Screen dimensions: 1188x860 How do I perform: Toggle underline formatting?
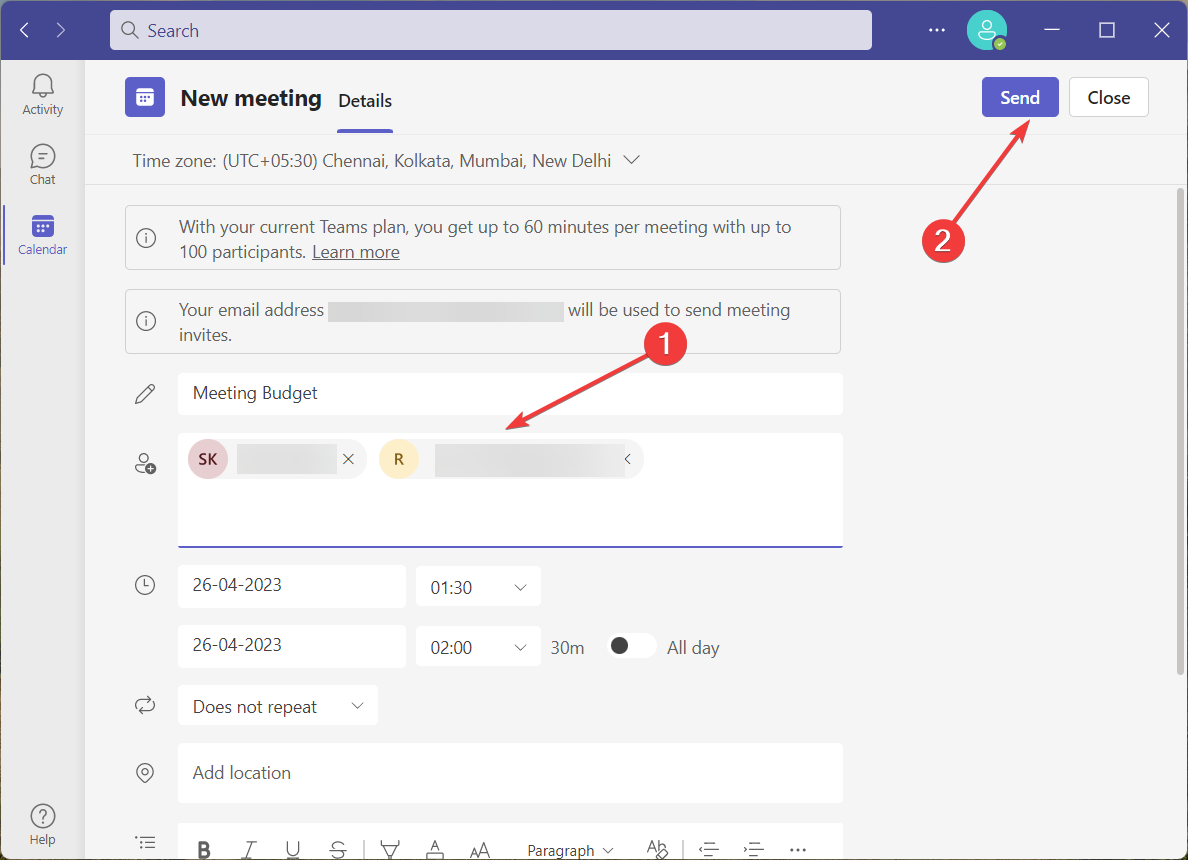point(293,849)
